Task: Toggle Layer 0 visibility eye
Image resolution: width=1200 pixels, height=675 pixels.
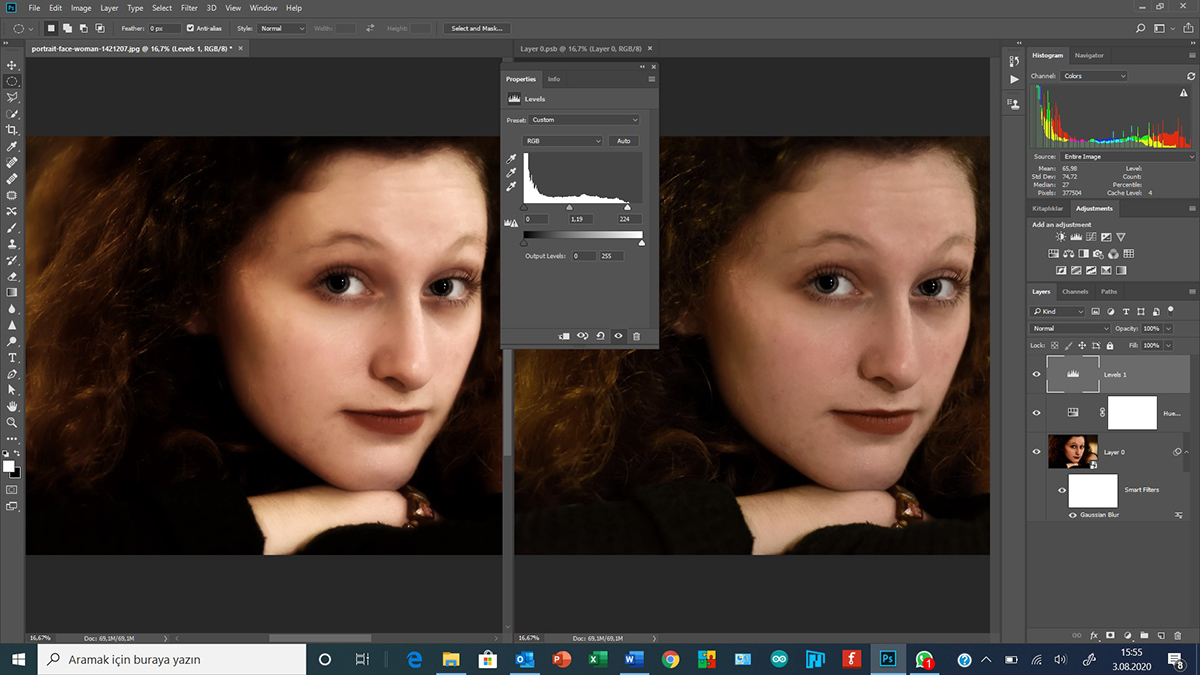Action: point(1036,452)
